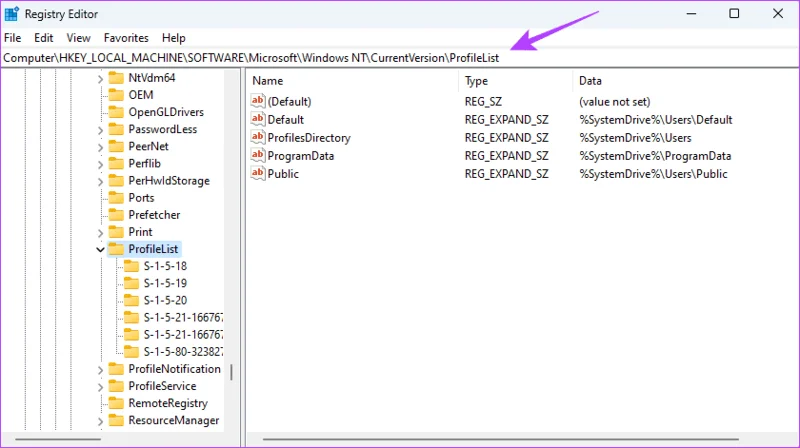This screenshot has width=800, height=448.
Task: Click the PeerNet folder icon
Action: [x=116, y=146]
